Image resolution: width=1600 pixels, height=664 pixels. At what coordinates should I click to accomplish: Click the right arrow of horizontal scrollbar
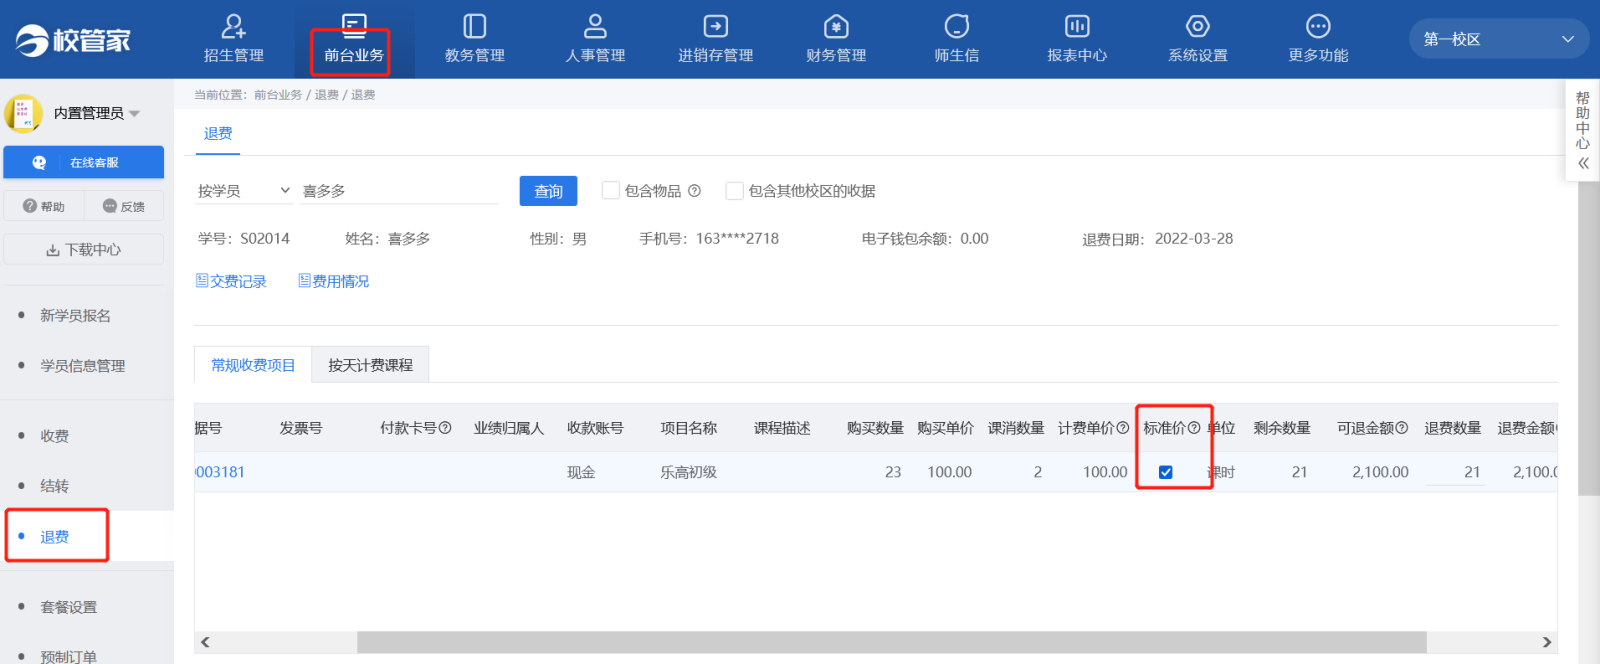pos(1547,642)
